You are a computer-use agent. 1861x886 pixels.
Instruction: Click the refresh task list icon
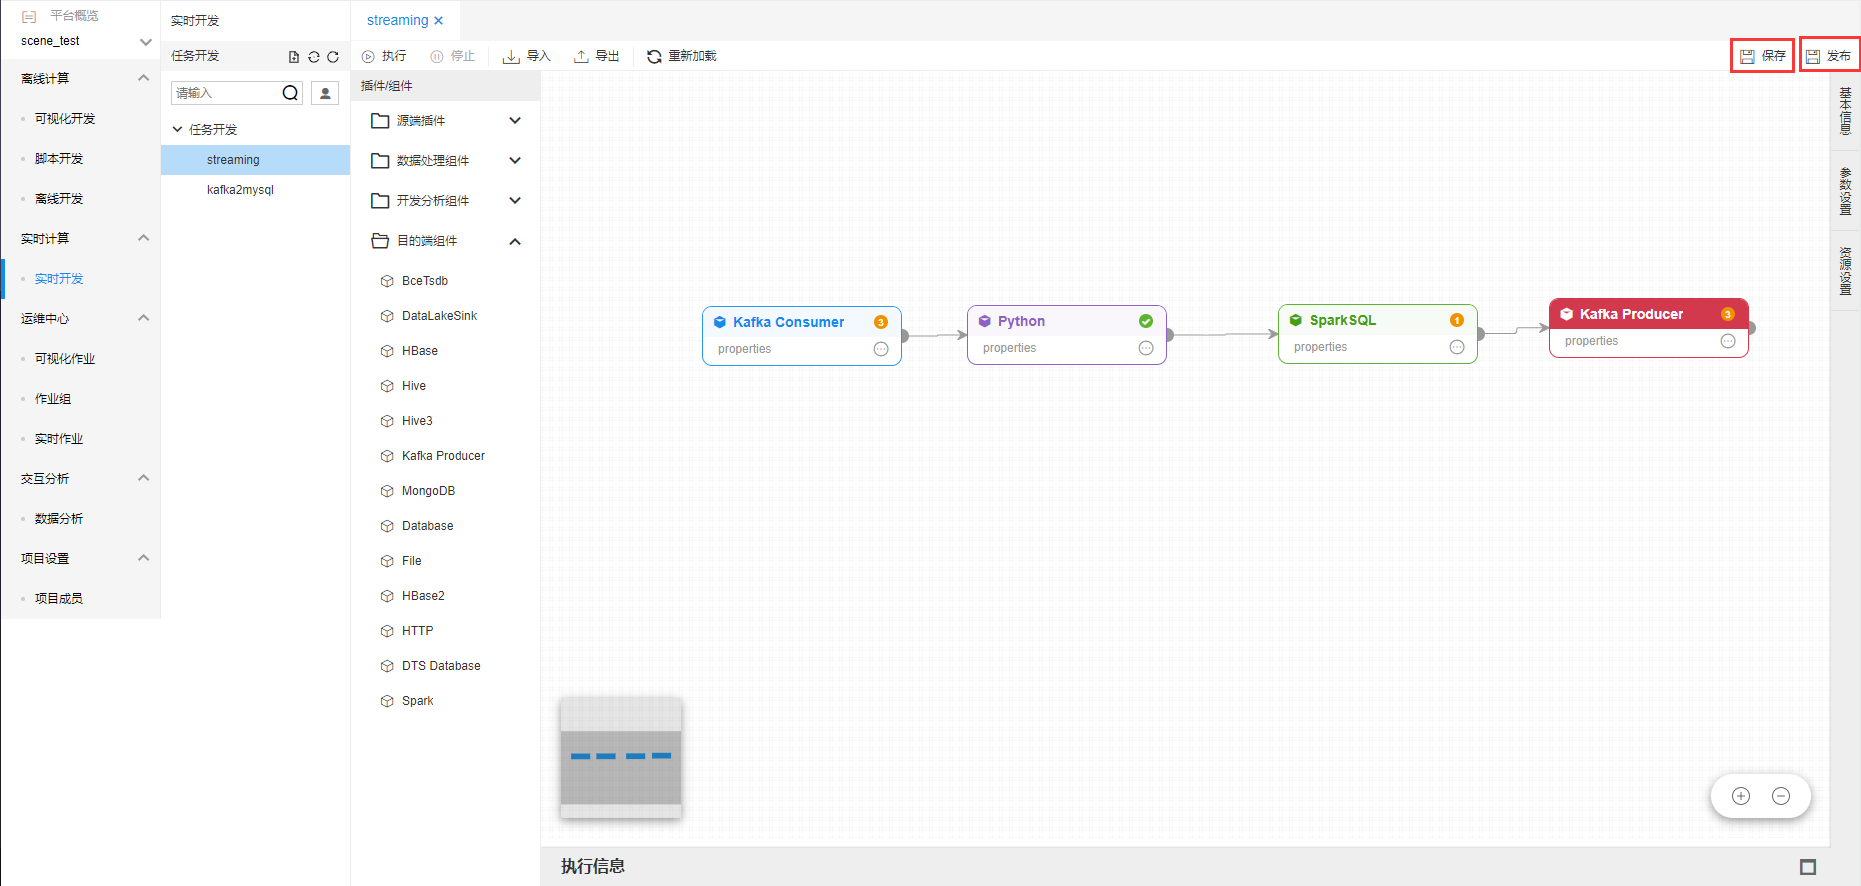[333, 57]
